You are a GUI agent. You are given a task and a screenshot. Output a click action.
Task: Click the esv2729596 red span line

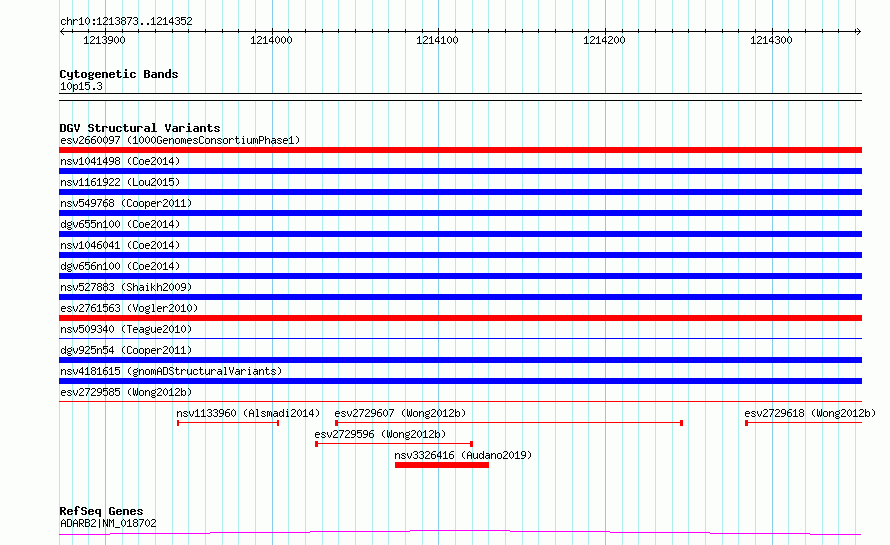click(x=394, y=444)
